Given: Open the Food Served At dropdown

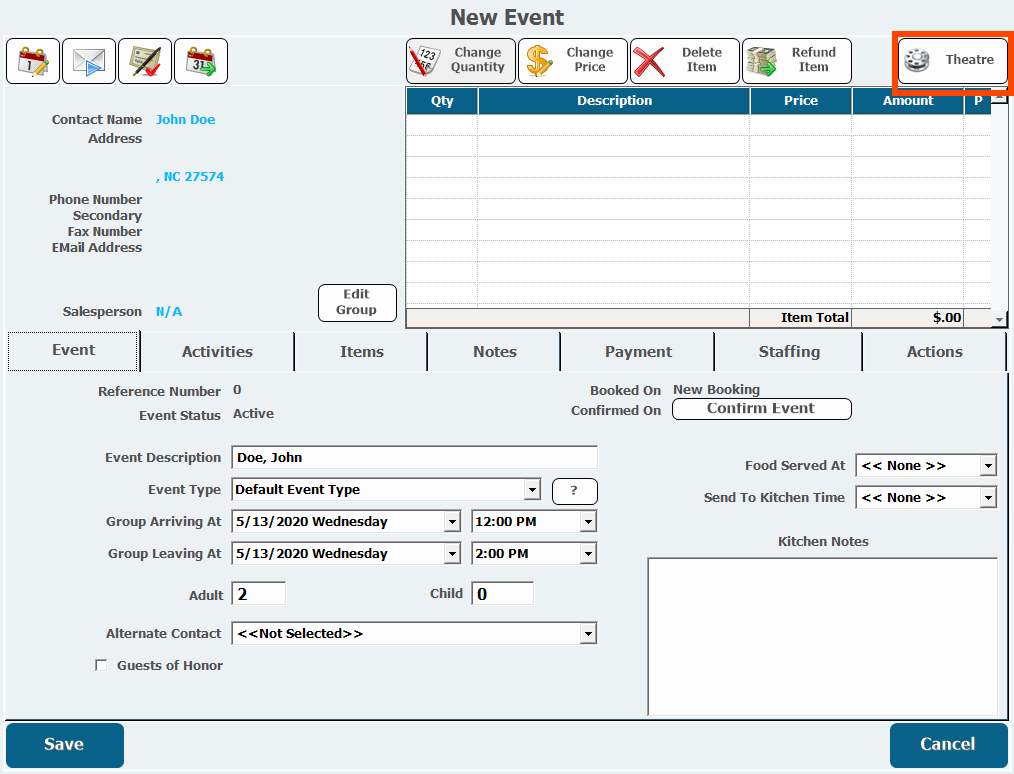Looking at the screenshot, I should coord(988,466).
